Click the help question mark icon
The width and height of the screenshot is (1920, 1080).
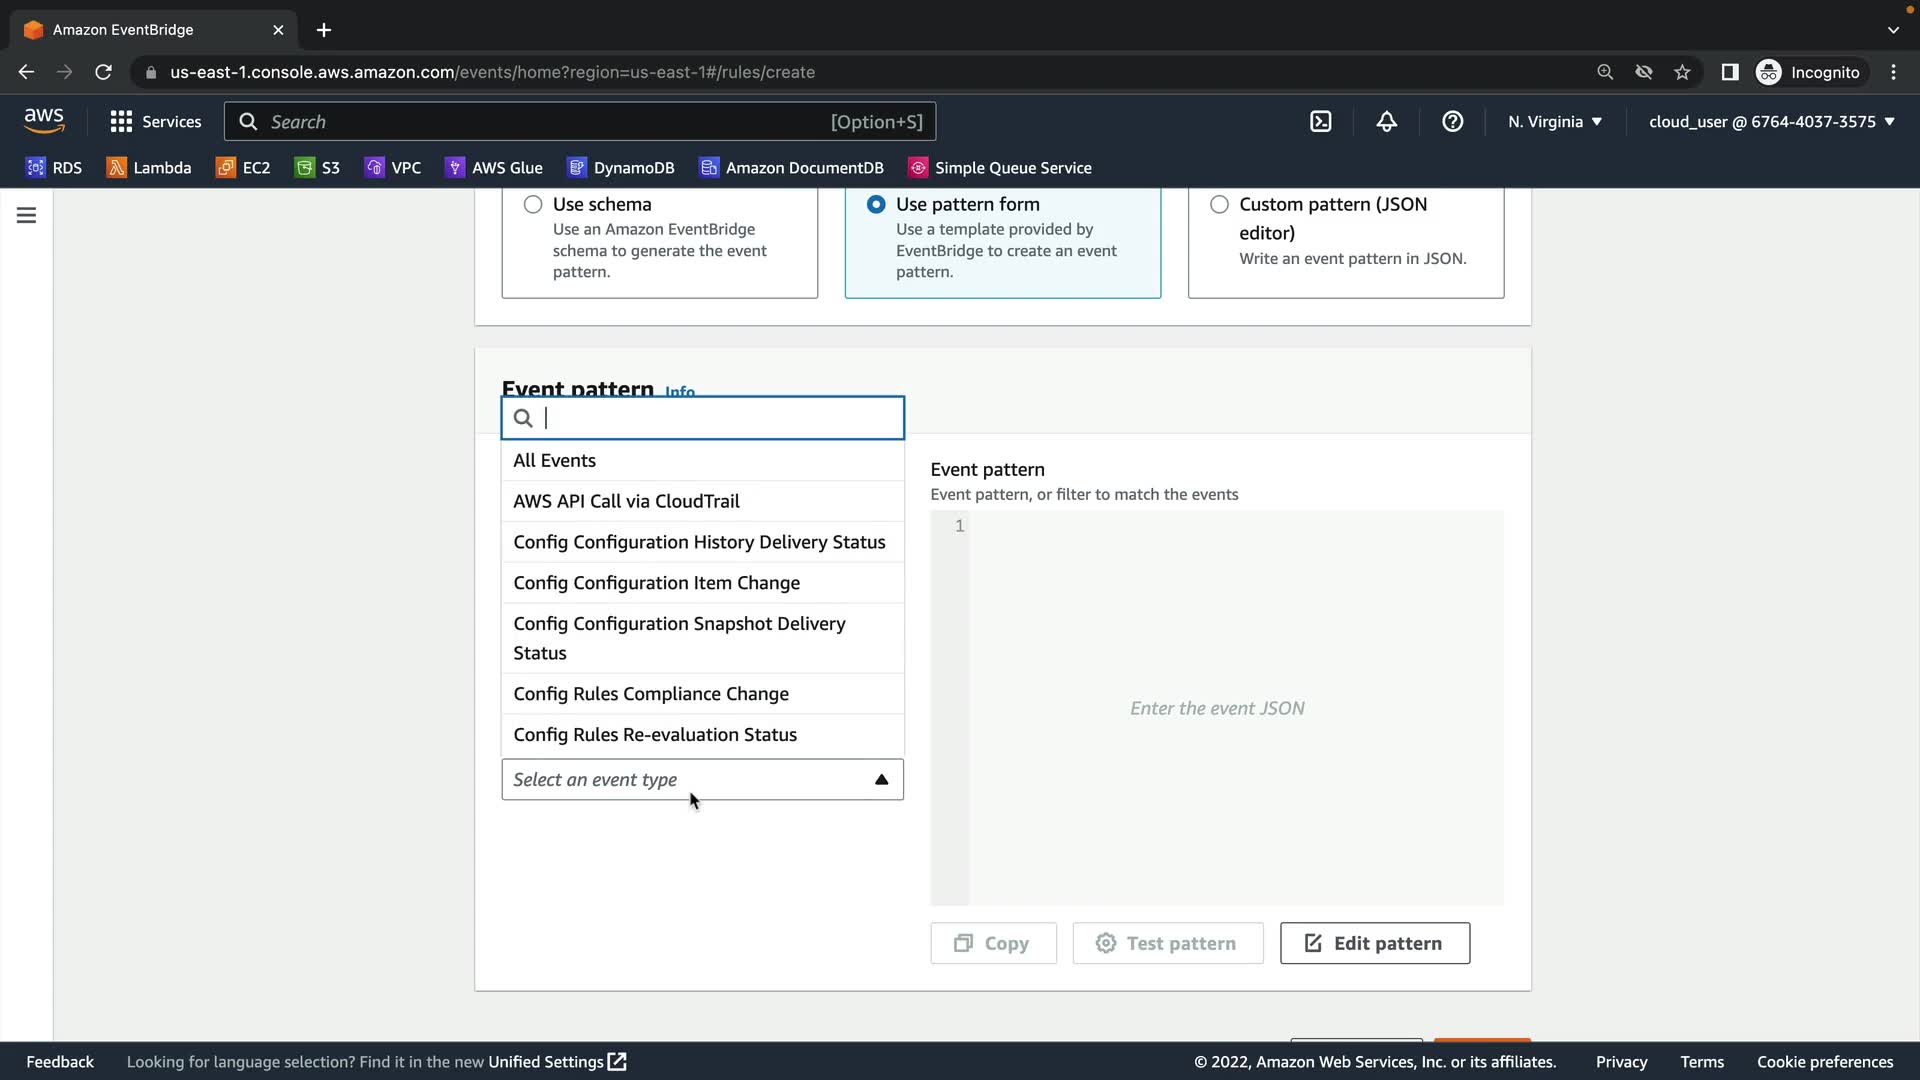tap(1452, 121)
